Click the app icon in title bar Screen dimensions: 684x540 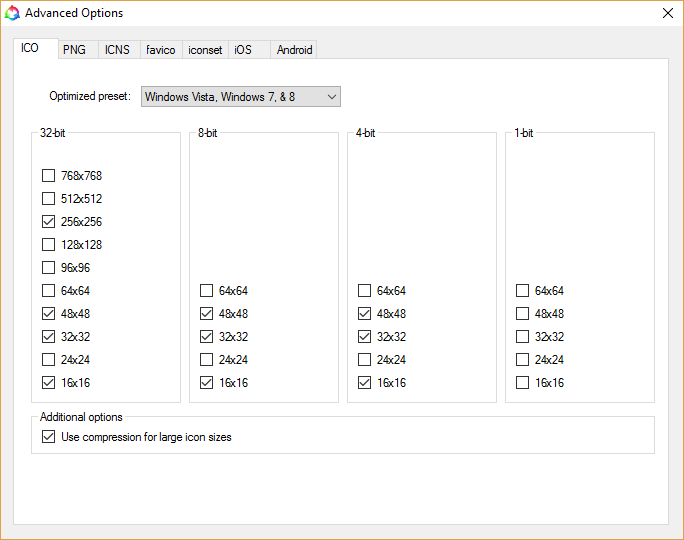point(12,13)
